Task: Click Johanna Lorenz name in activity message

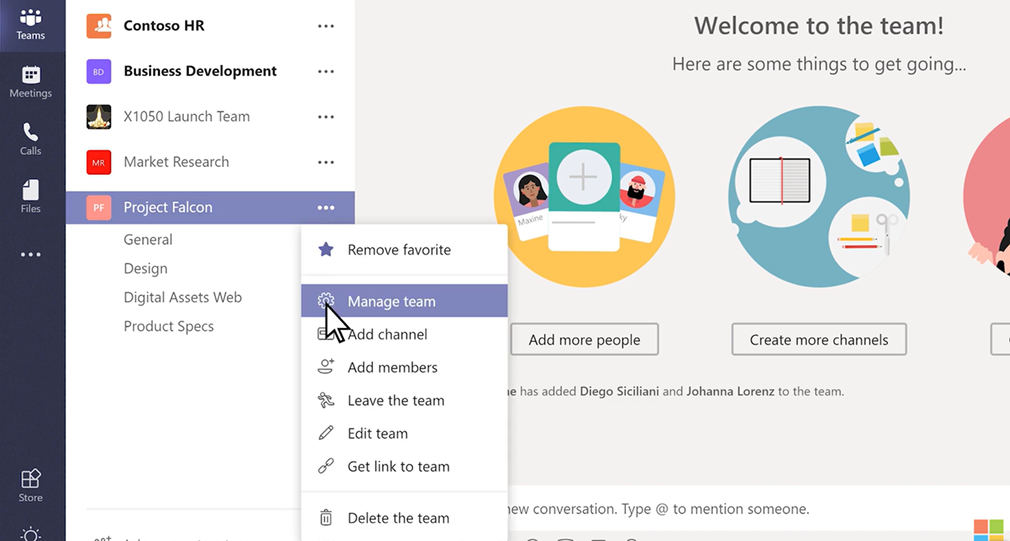Action: click(730, 392)
